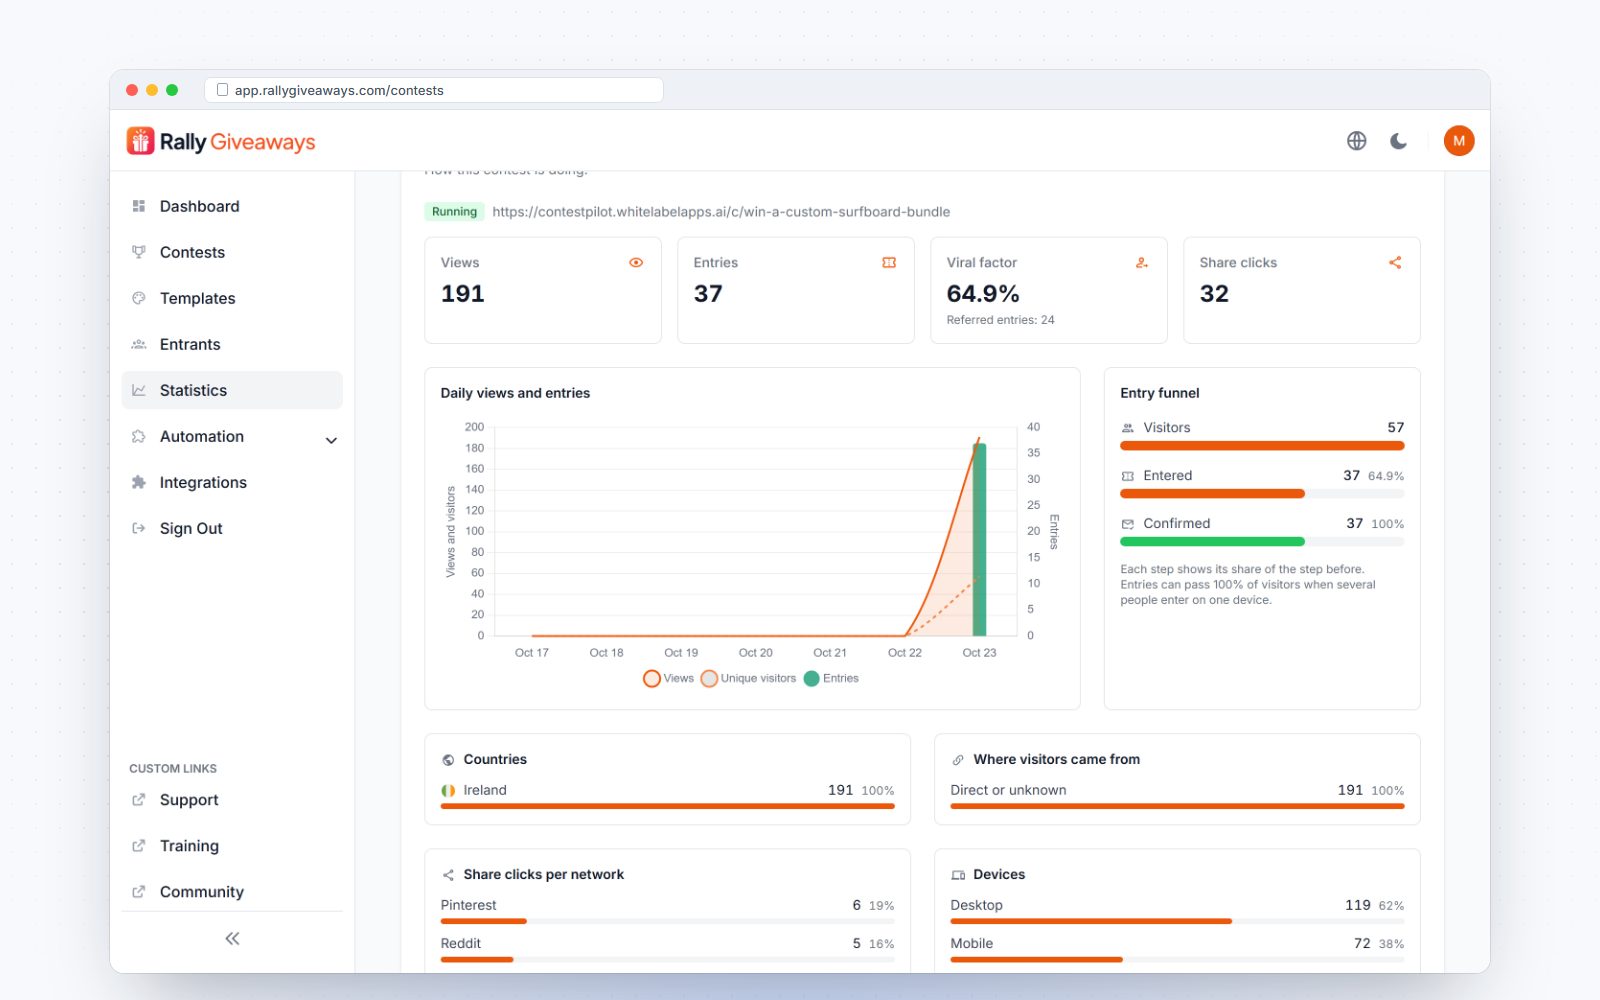
Task: Open the Community custom link
Action: click(x=232, y=892)
